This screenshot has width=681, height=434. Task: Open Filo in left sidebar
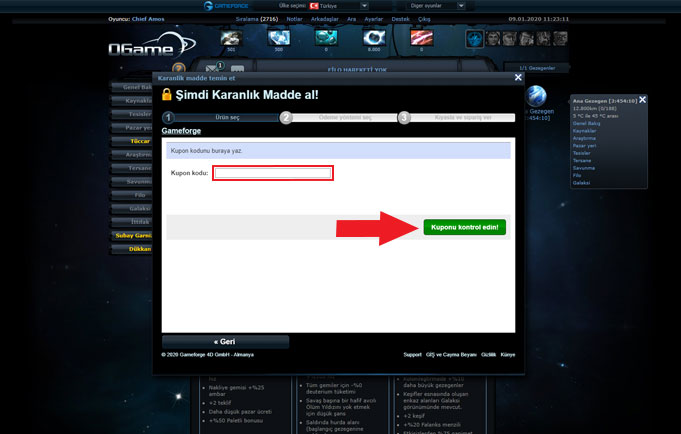(x=132, y=195)
